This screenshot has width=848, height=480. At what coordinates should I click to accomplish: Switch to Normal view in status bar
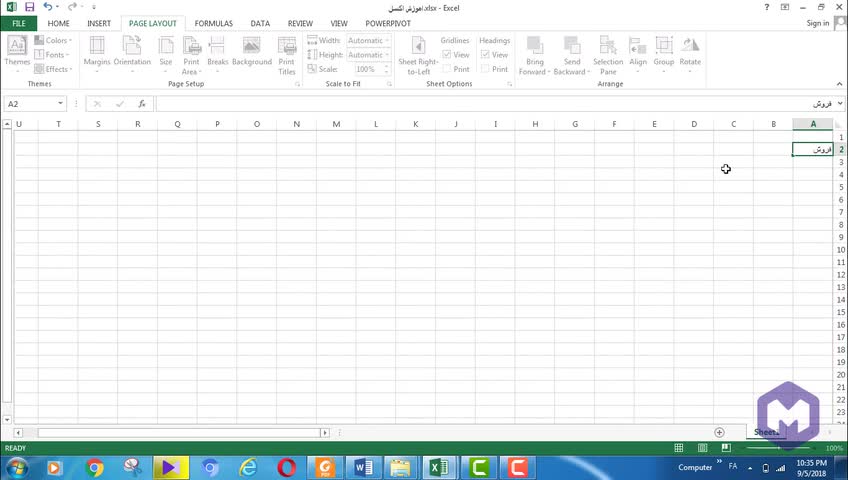[x=679, y=448]
